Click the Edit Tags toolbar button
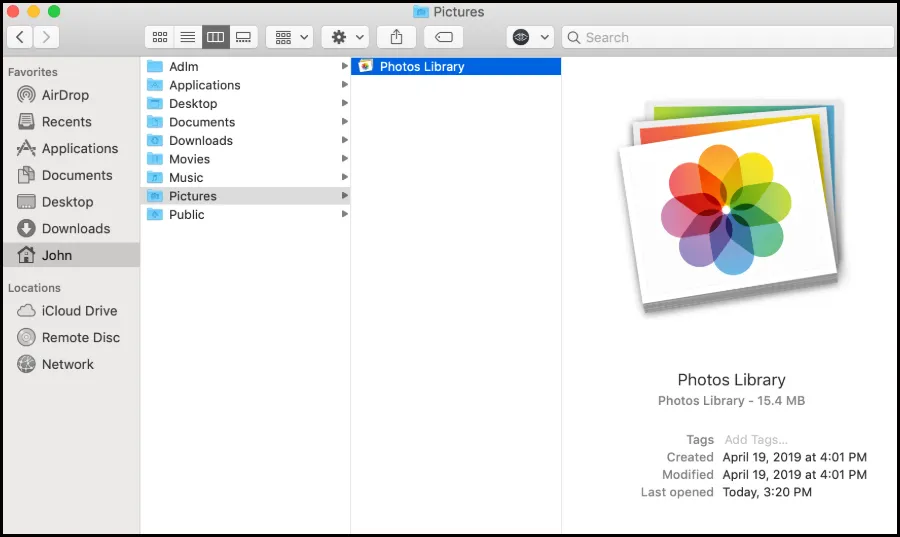 (444, 37)
